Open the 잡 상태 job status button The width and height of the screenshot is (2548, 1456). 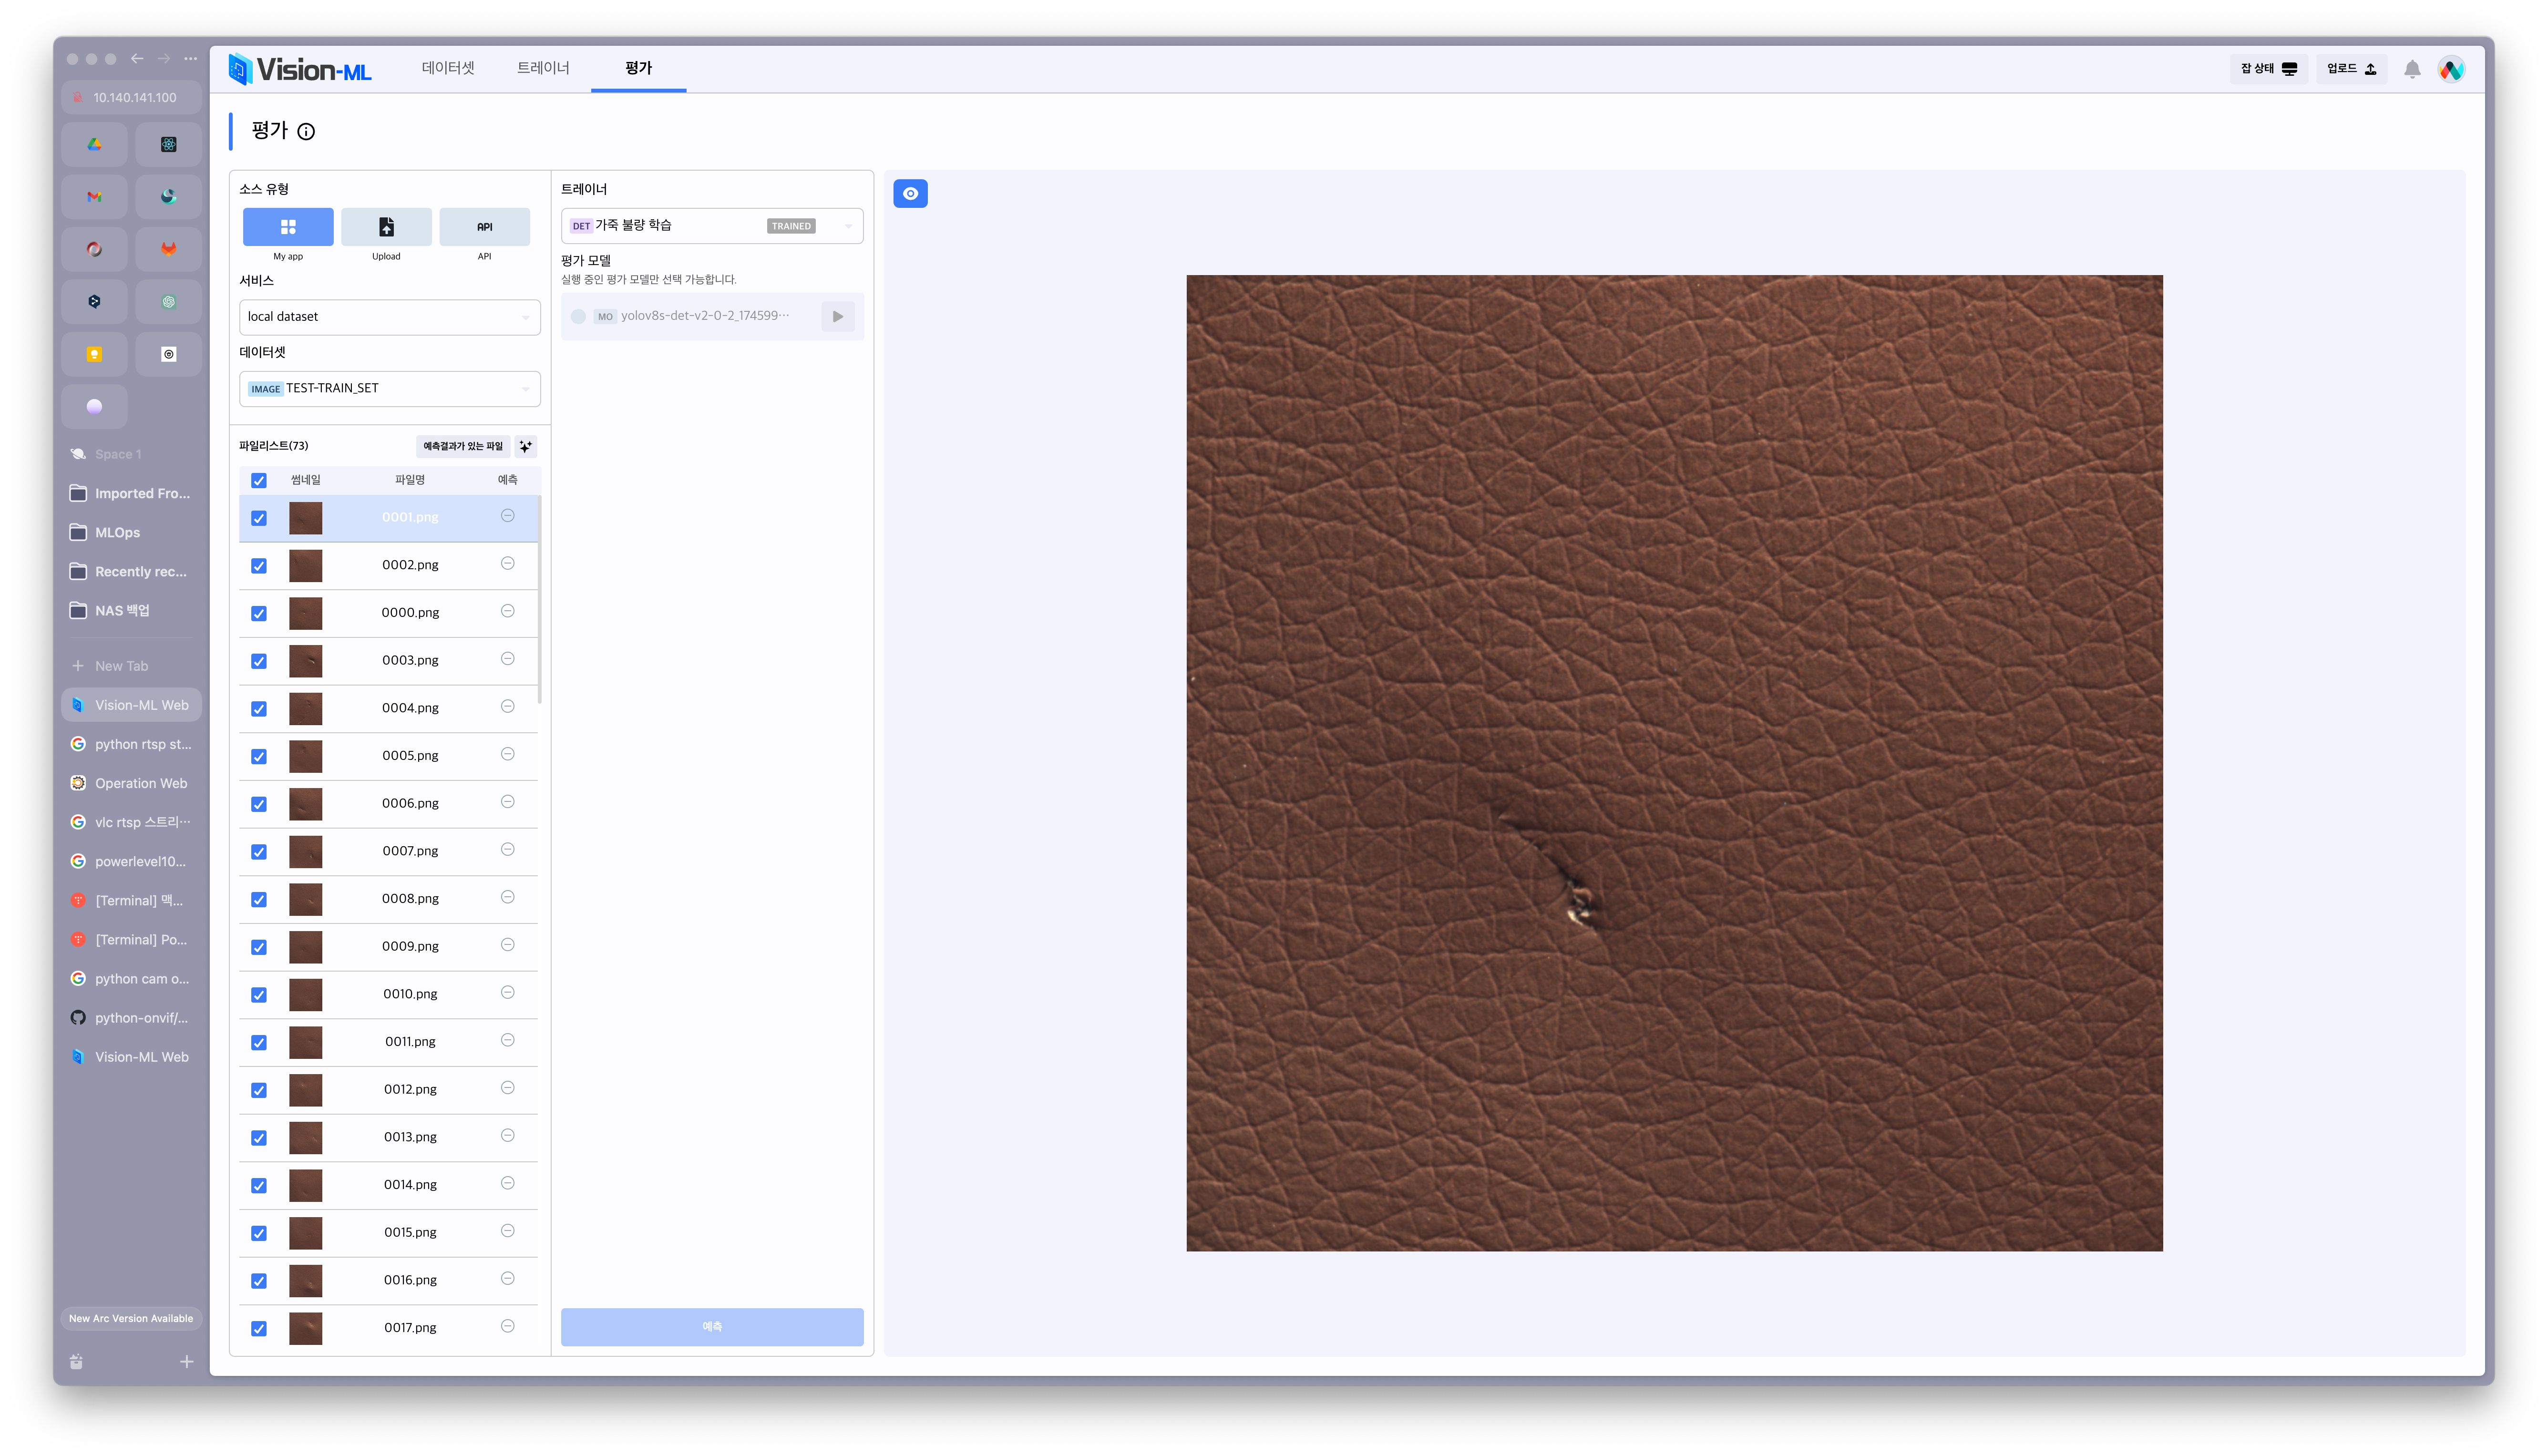point(2269,69)
